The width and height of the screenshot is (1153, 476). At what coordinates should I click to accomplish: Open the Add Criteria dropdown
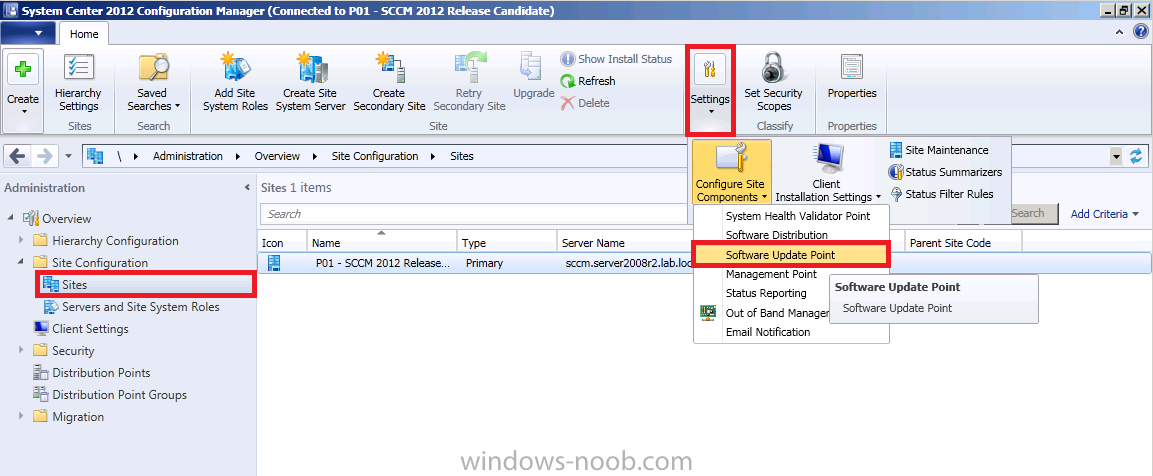point(1104,214)
